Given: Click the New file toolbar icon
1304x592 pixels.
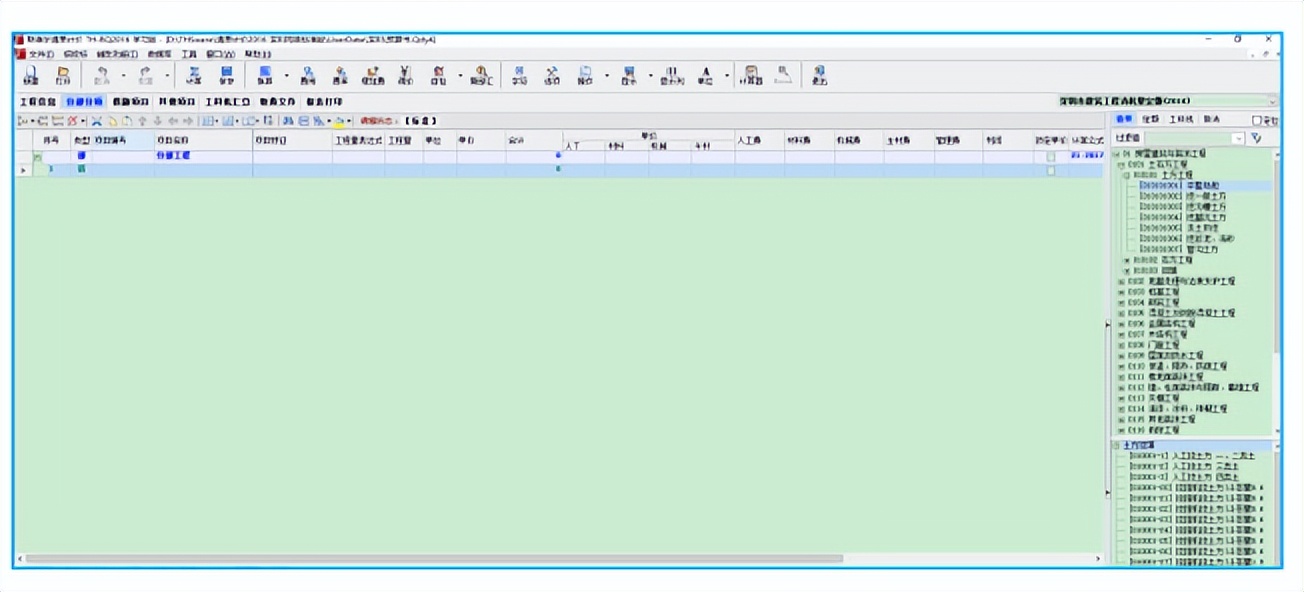Looking at the screenshot, I should tap(31, 76).
